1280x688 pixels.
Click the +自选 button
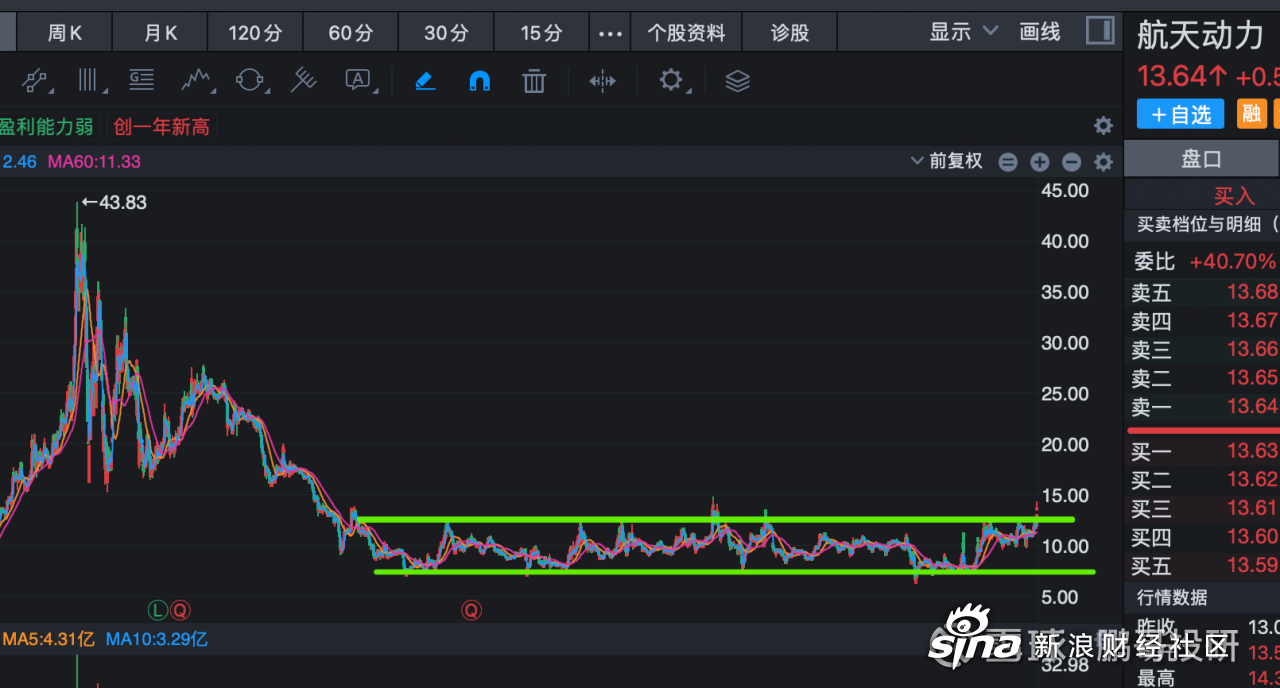1181,114
